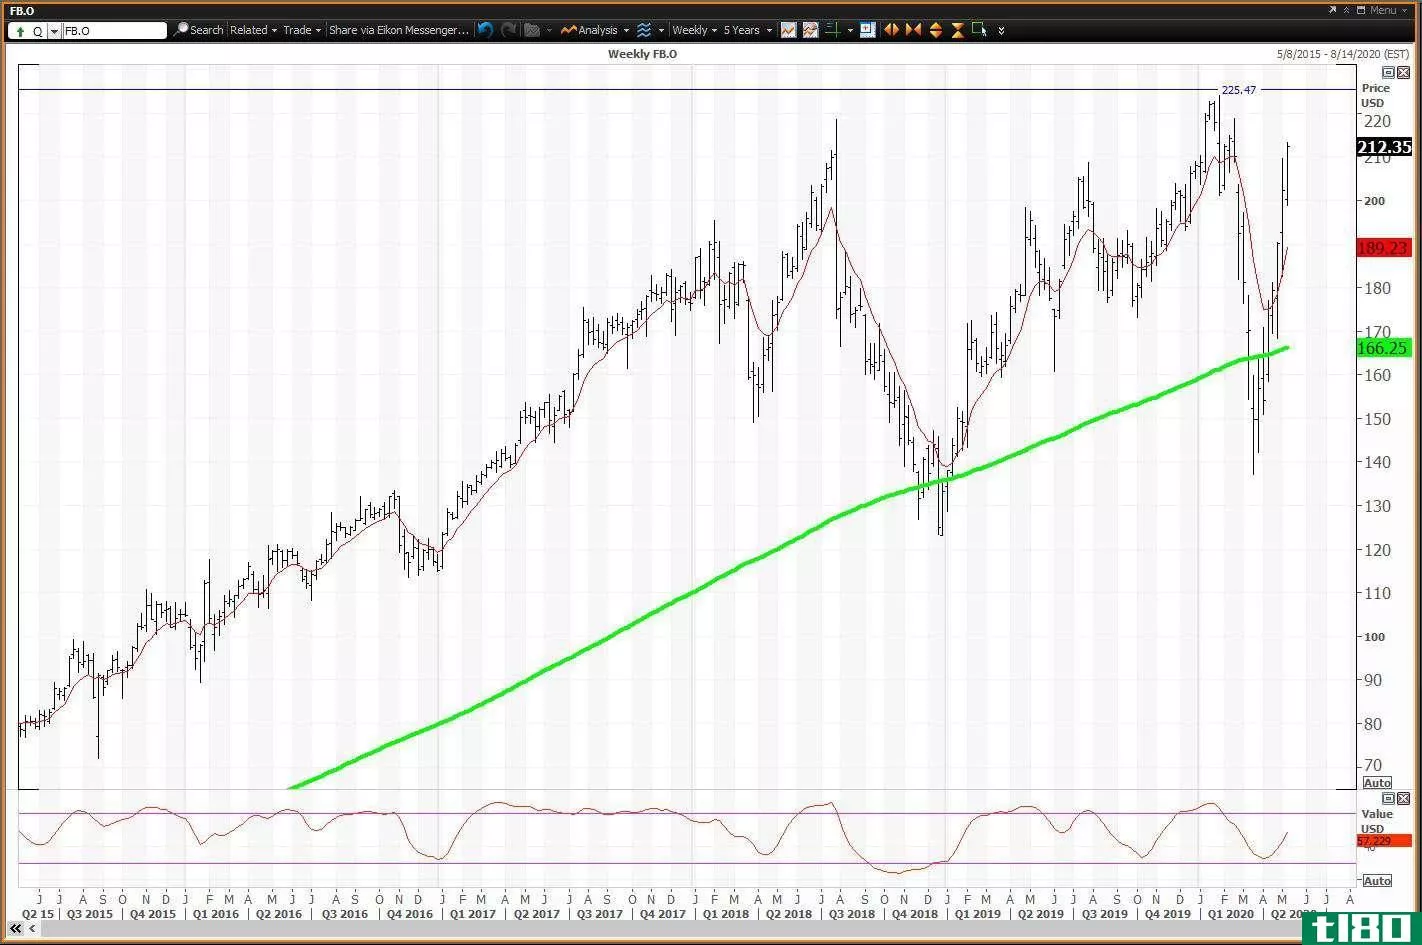Open the 5 Years range dropdown
Viewport: 1422px width, 945px height.
[747, 30]
